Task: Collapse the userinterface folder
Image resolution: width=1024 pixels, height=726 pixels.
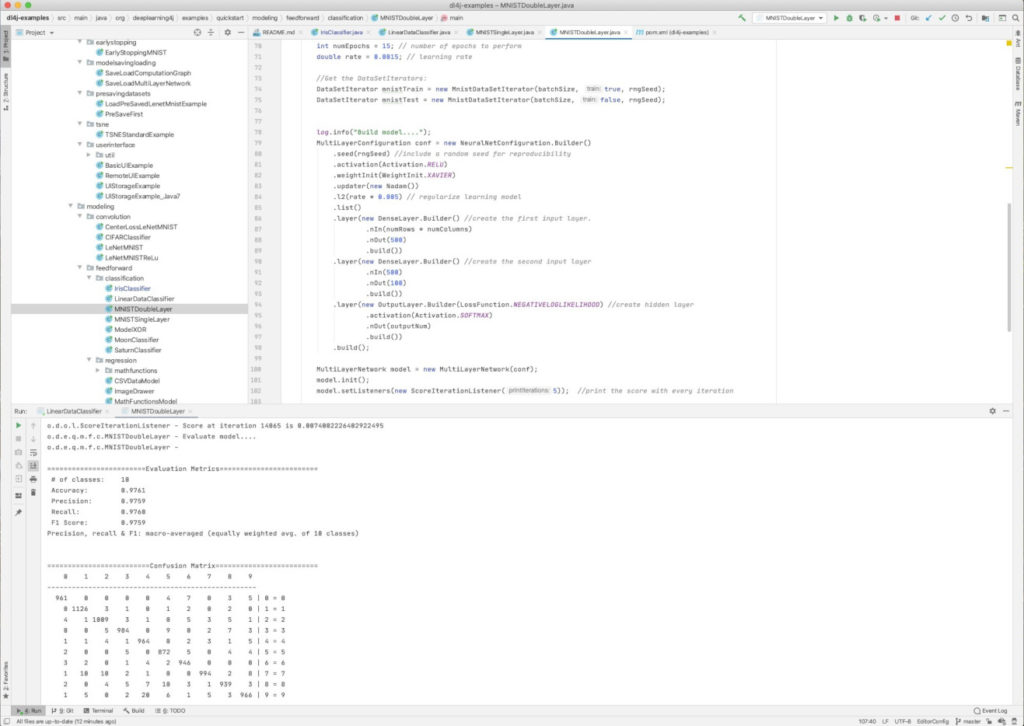Action: 80,145
